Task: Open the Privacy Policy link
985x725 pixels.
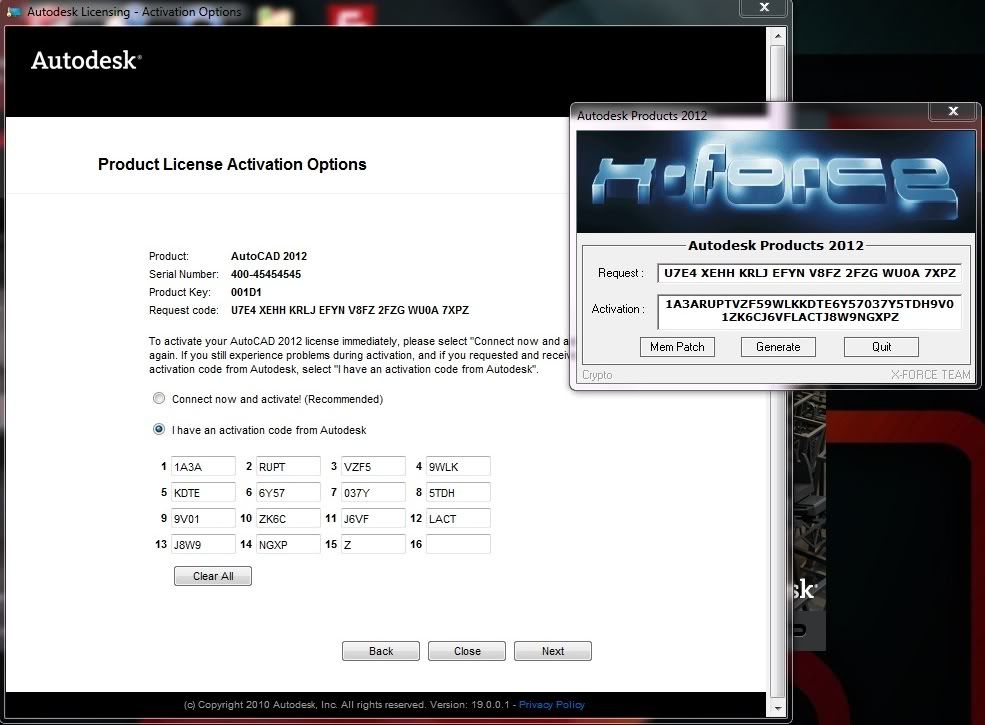Action: coord(552,704)
